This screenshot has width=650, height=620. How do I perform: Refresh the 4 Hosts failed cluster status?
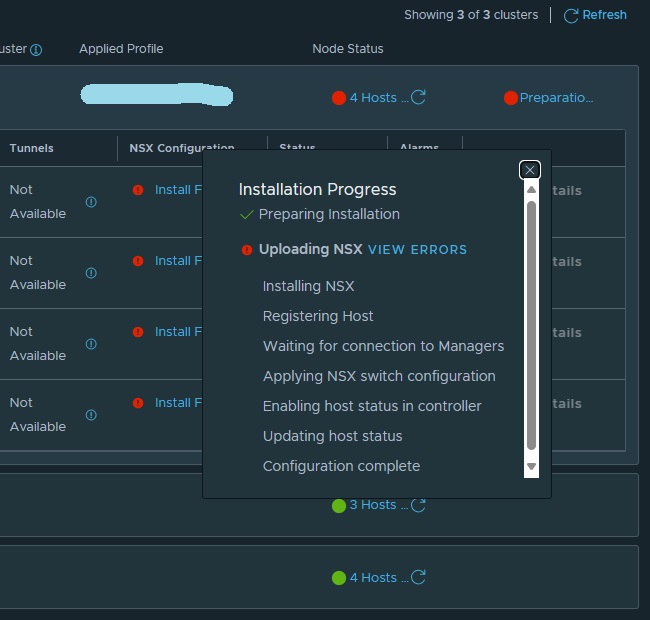tap(419, 97)
